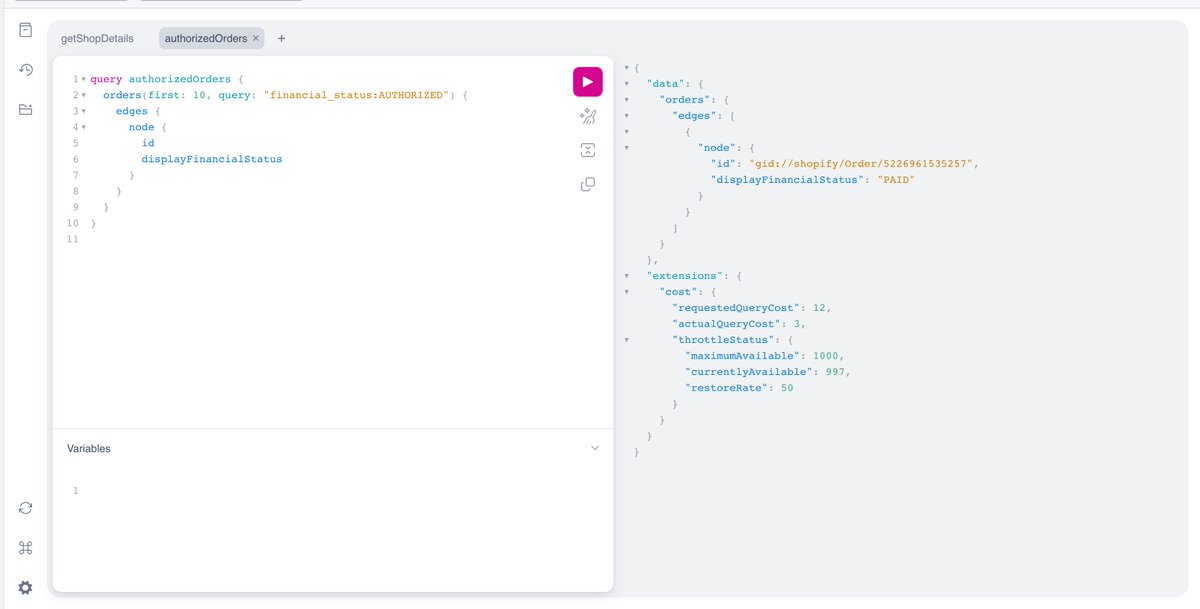Image resolution: width=1200 pixels, height=609 pixels.
Task: Click the maximumAvailable value 1000
Action: (826, 356)
